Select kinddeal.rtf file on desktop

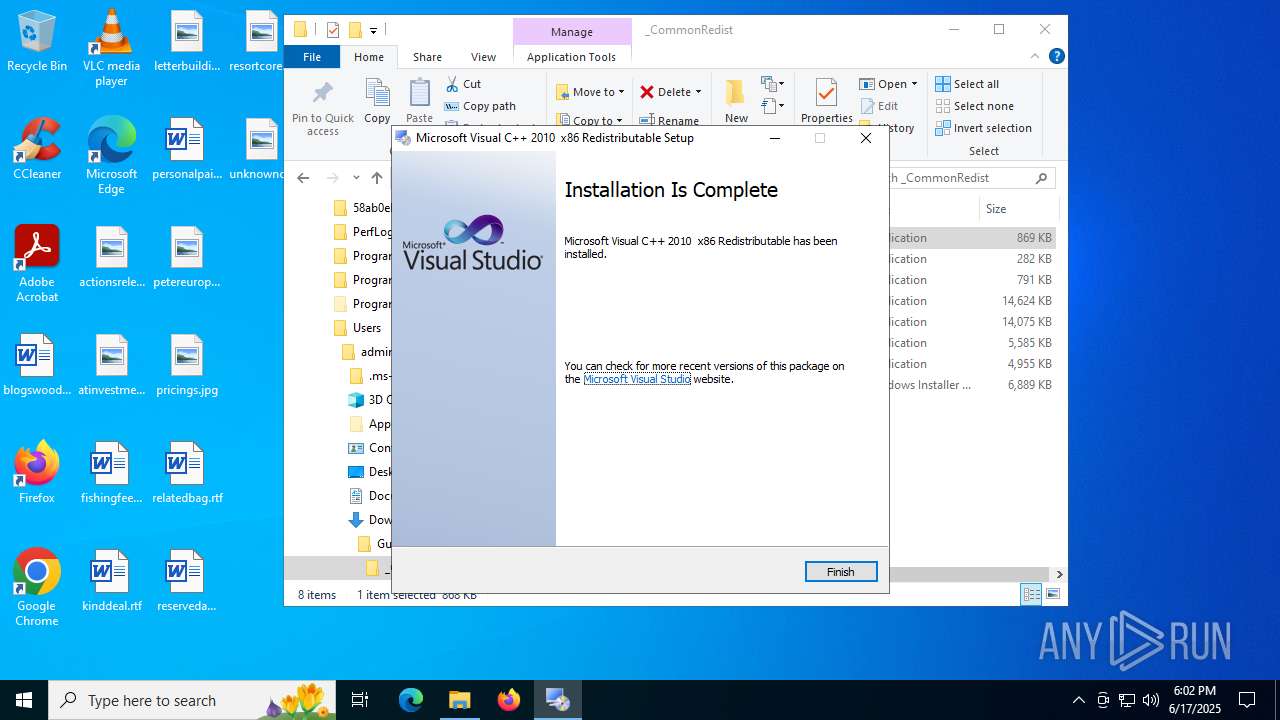[111, 581]
